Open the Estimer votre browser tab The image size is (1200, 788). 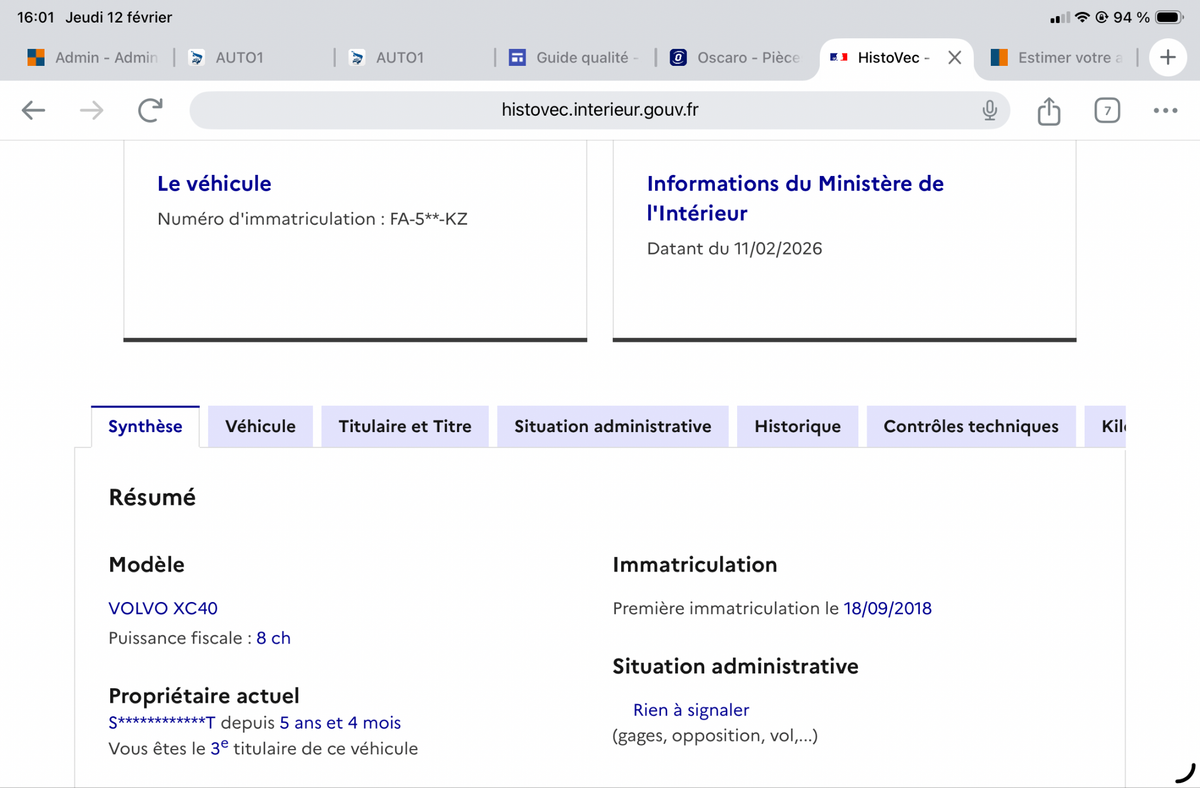point(1058,58)
